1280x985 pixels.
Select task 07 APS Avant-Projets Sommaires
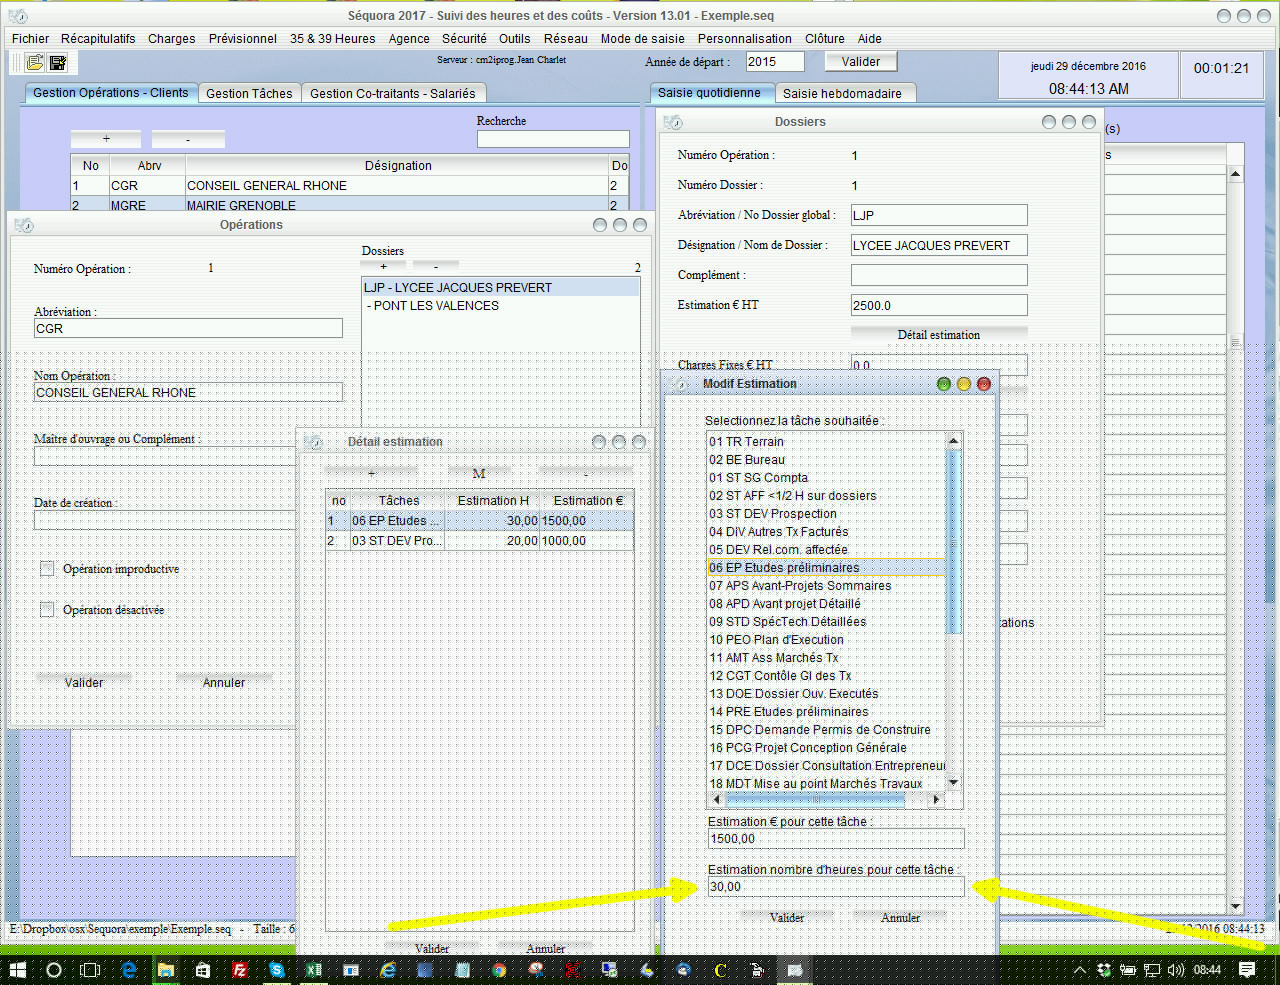pyautogui.click(x=800, y=586)
